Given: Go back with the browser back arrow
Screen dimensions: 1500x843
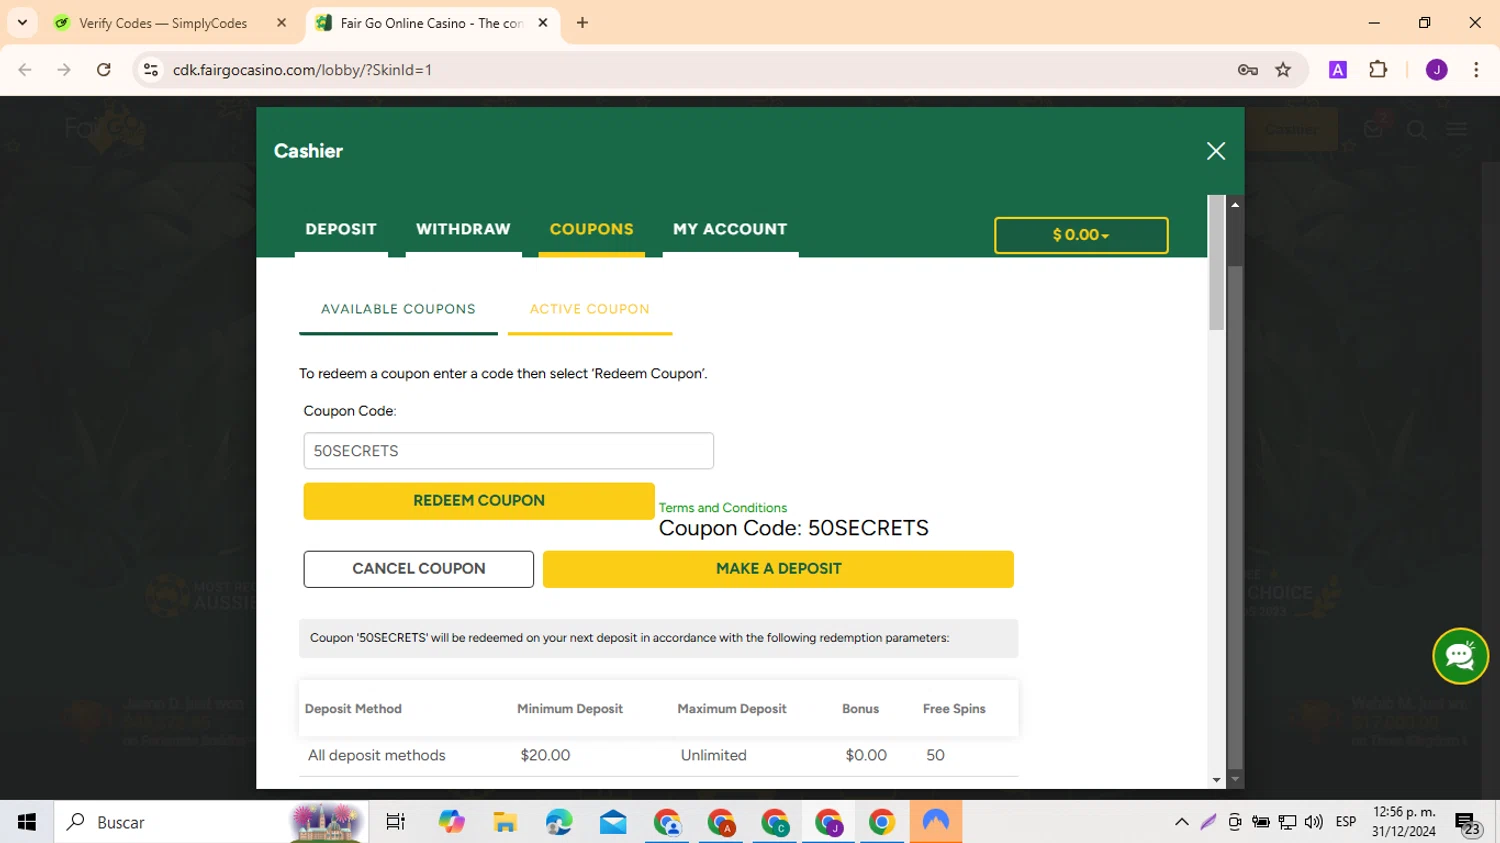Looking at the screenshot, I should (x=25, y=70).
